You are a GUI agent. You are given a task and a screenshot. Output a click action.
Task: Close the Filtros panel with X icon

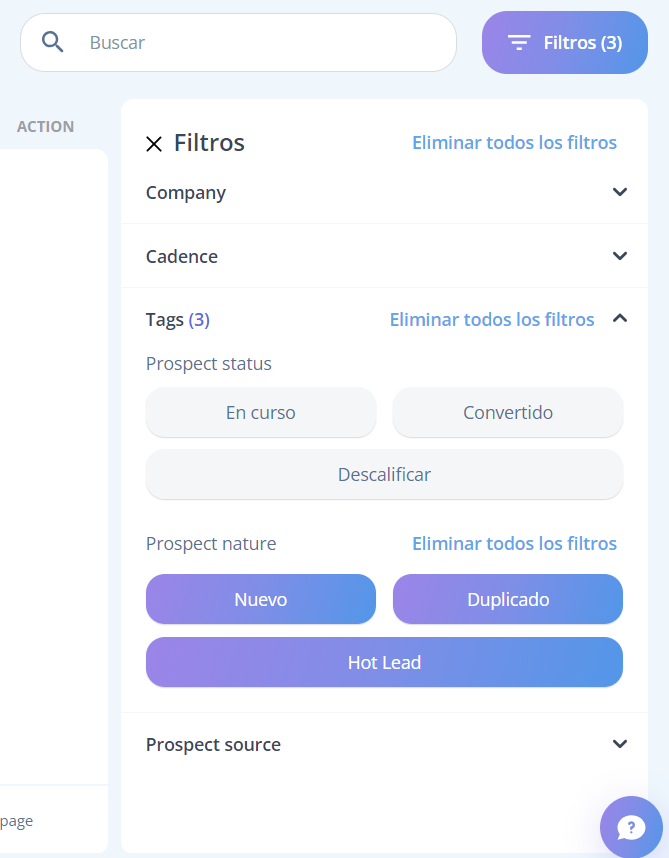click(154, 144)
